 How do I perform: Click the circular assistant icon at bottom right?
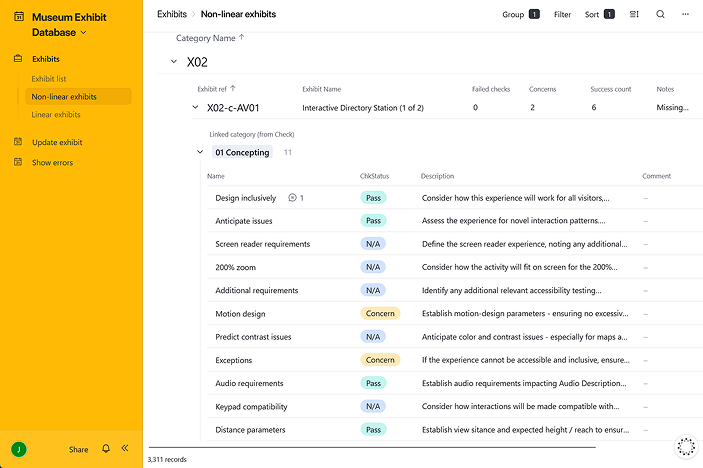(686, 446)
